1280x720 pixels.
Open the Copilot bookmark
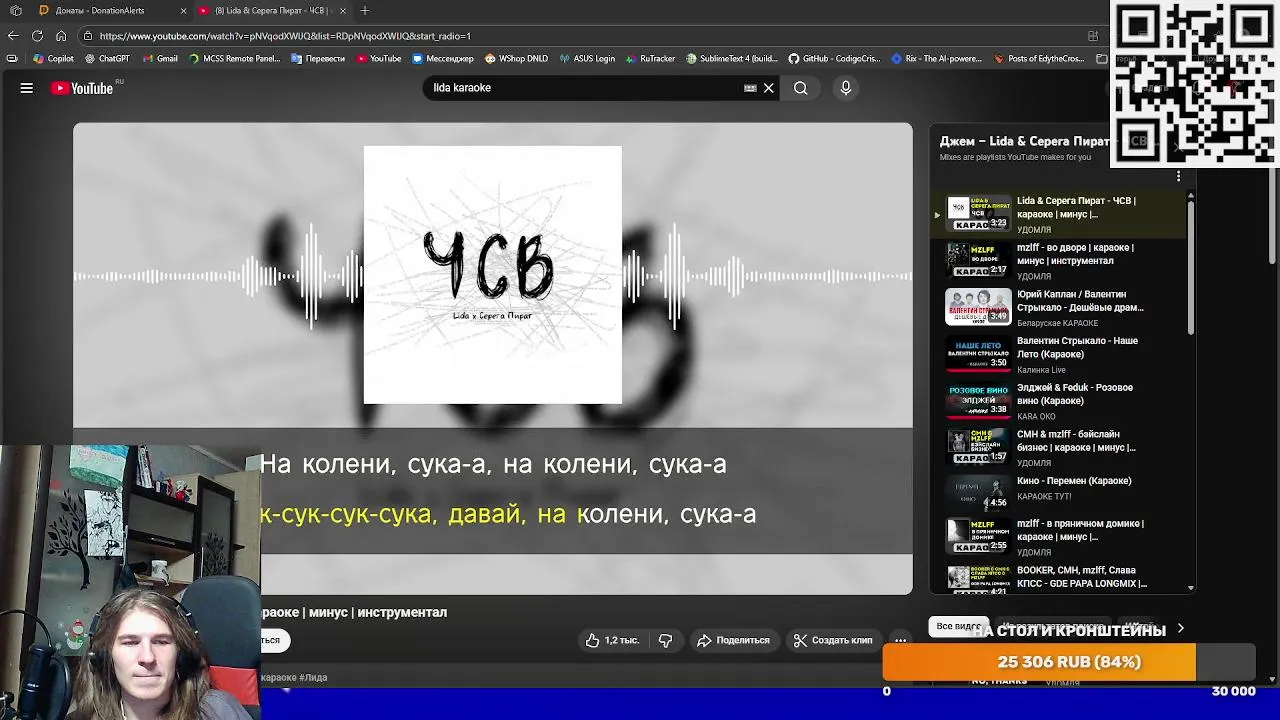(x=53, y=59)
